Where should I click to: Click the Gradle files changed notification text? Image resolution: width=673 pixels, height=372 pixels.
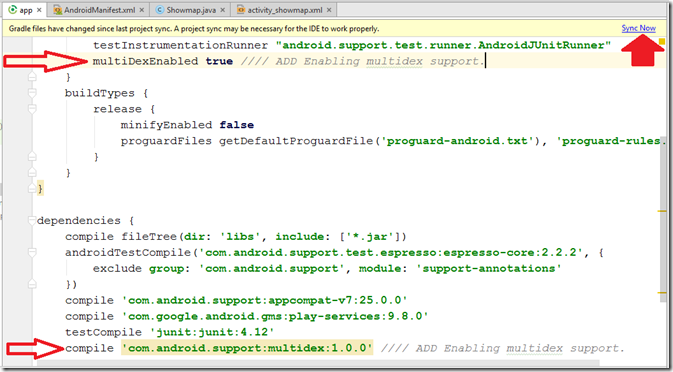pyautogui.click(x=194, y=29)
